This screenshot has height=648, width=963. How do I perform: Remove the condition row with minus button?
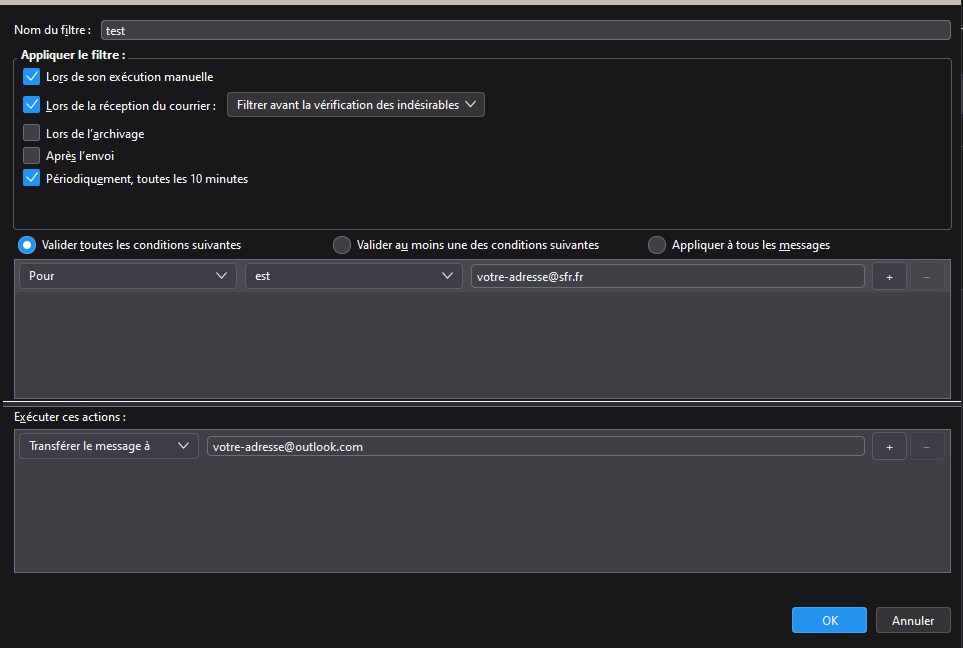coord(926,276)
